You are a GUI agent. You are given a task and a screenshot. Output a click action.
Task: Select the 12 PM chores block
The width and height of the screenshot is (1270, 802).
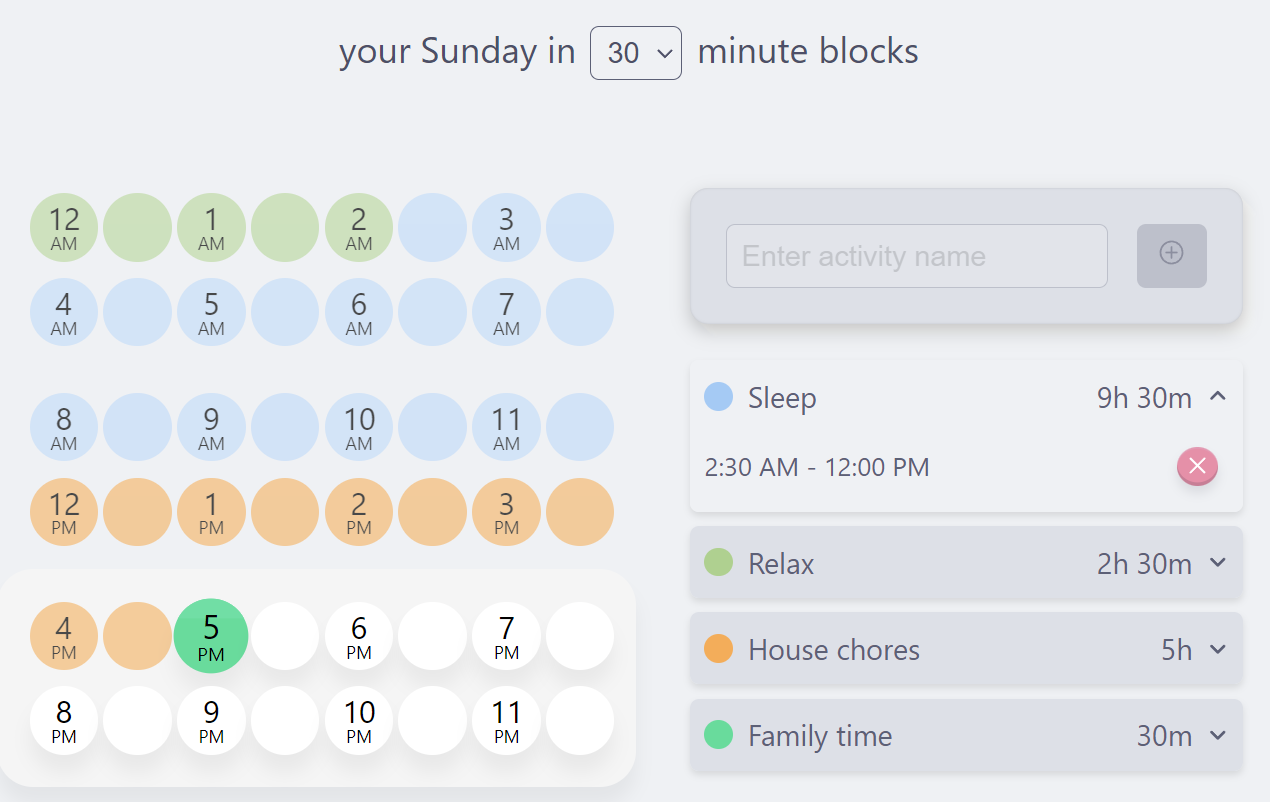[64, 512]
